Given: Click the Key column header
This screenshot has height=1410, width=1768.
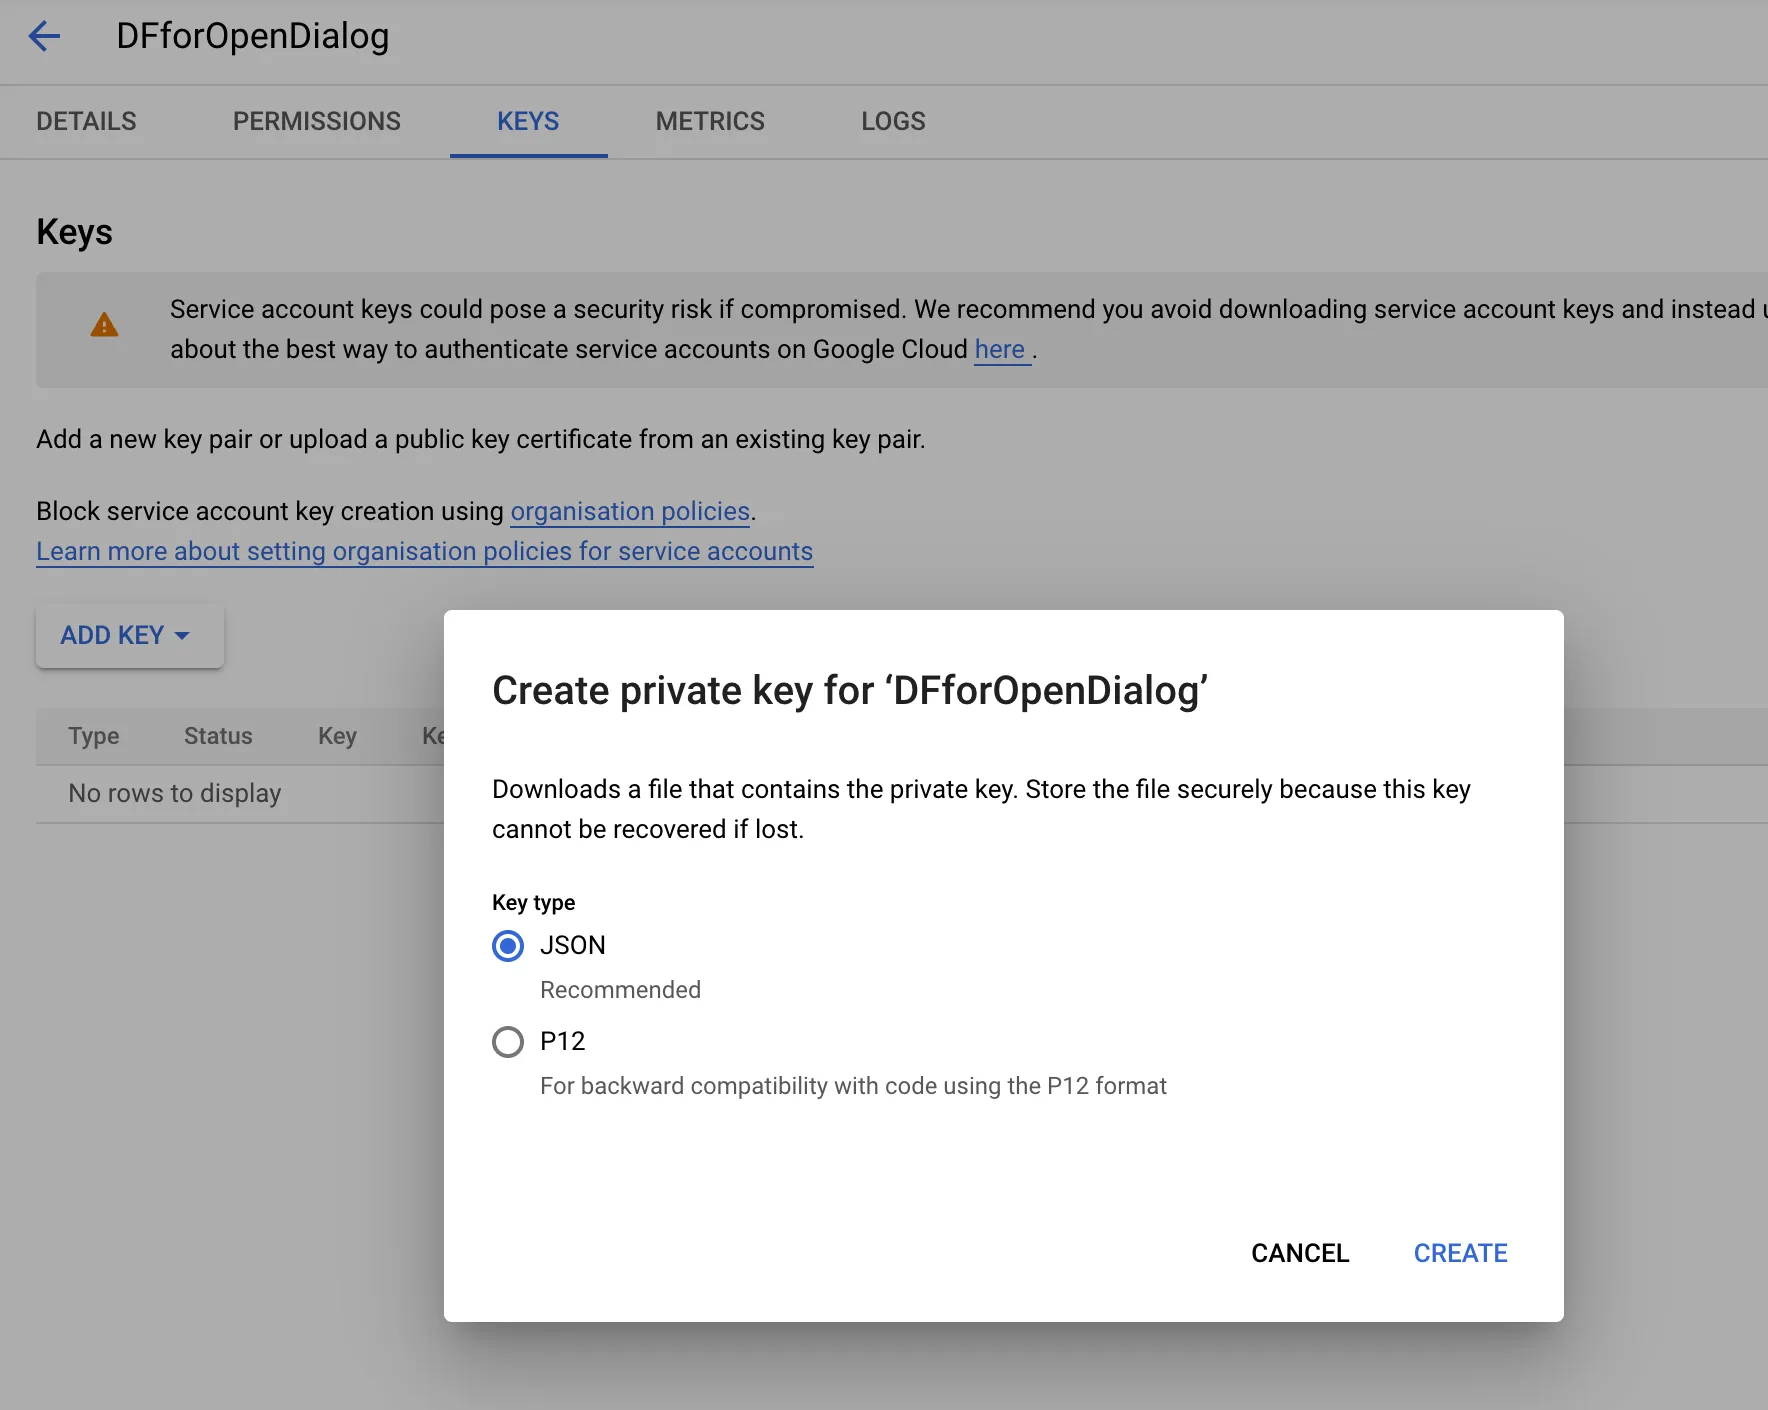Looking at the screenshot, I should [337, 736].
